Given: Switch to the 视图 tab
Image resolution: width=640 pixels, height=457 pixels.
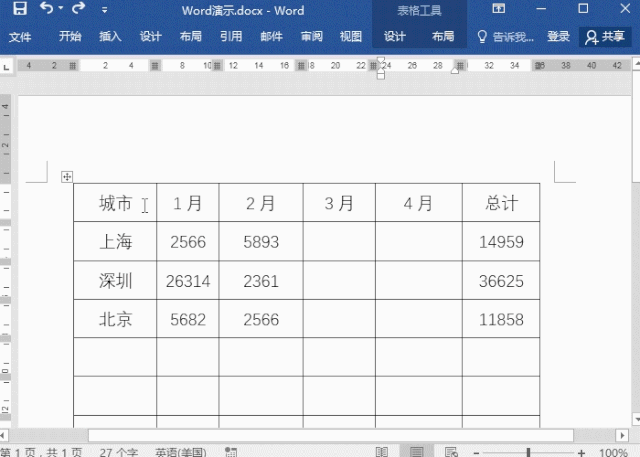Looking at the screenshot, I should [351, 37].
